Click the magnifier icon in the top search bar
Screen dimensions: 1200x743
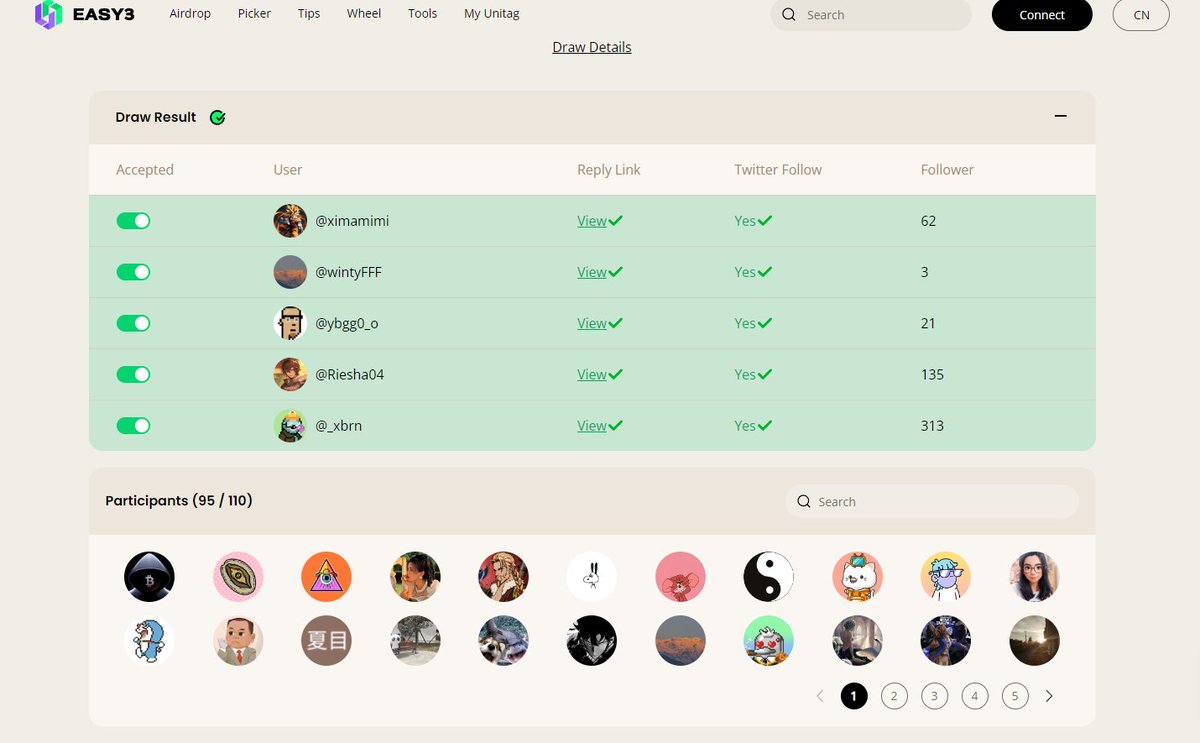tap(789, 15)
